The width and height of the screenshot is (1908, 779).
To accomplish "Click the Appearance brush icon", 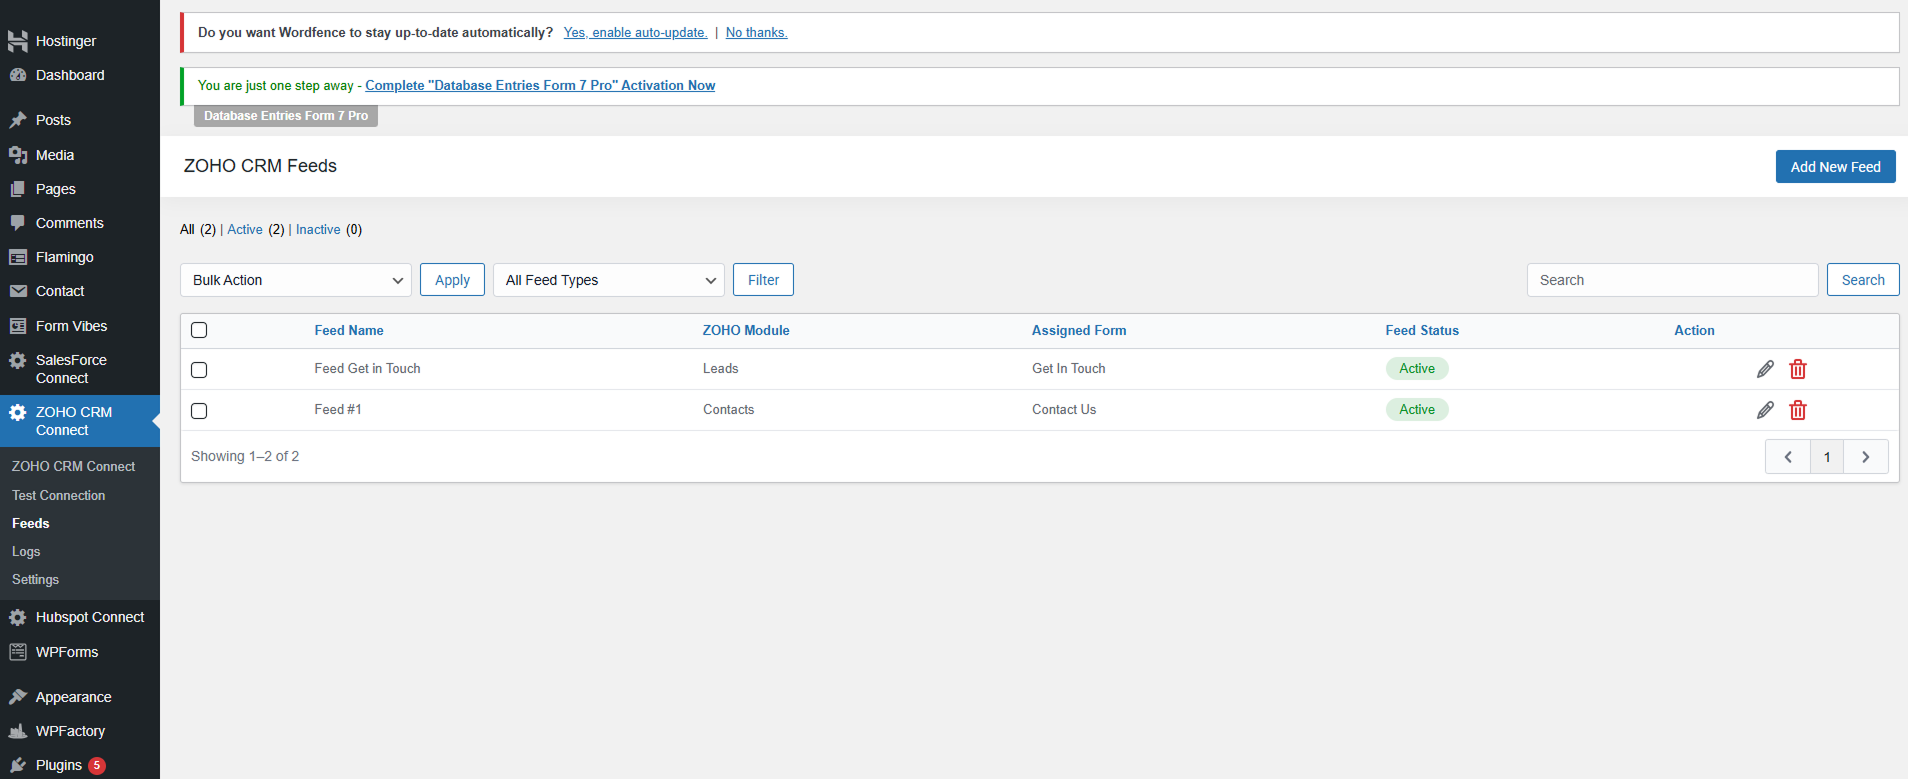I will tap(18, 697).
